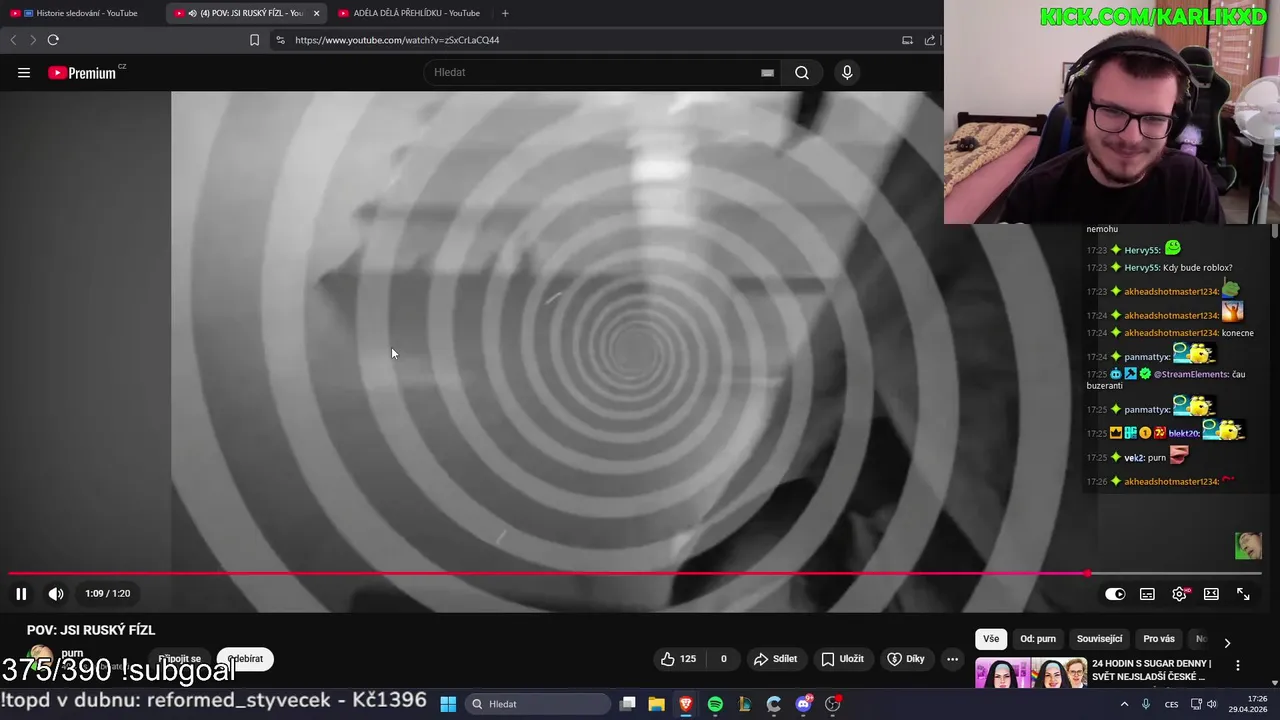The height and width of the screenshot is (720, 1280).
Task: Open options menu for 24 HODIN S SUGAR DENNY
Action: coord(1237,666)
